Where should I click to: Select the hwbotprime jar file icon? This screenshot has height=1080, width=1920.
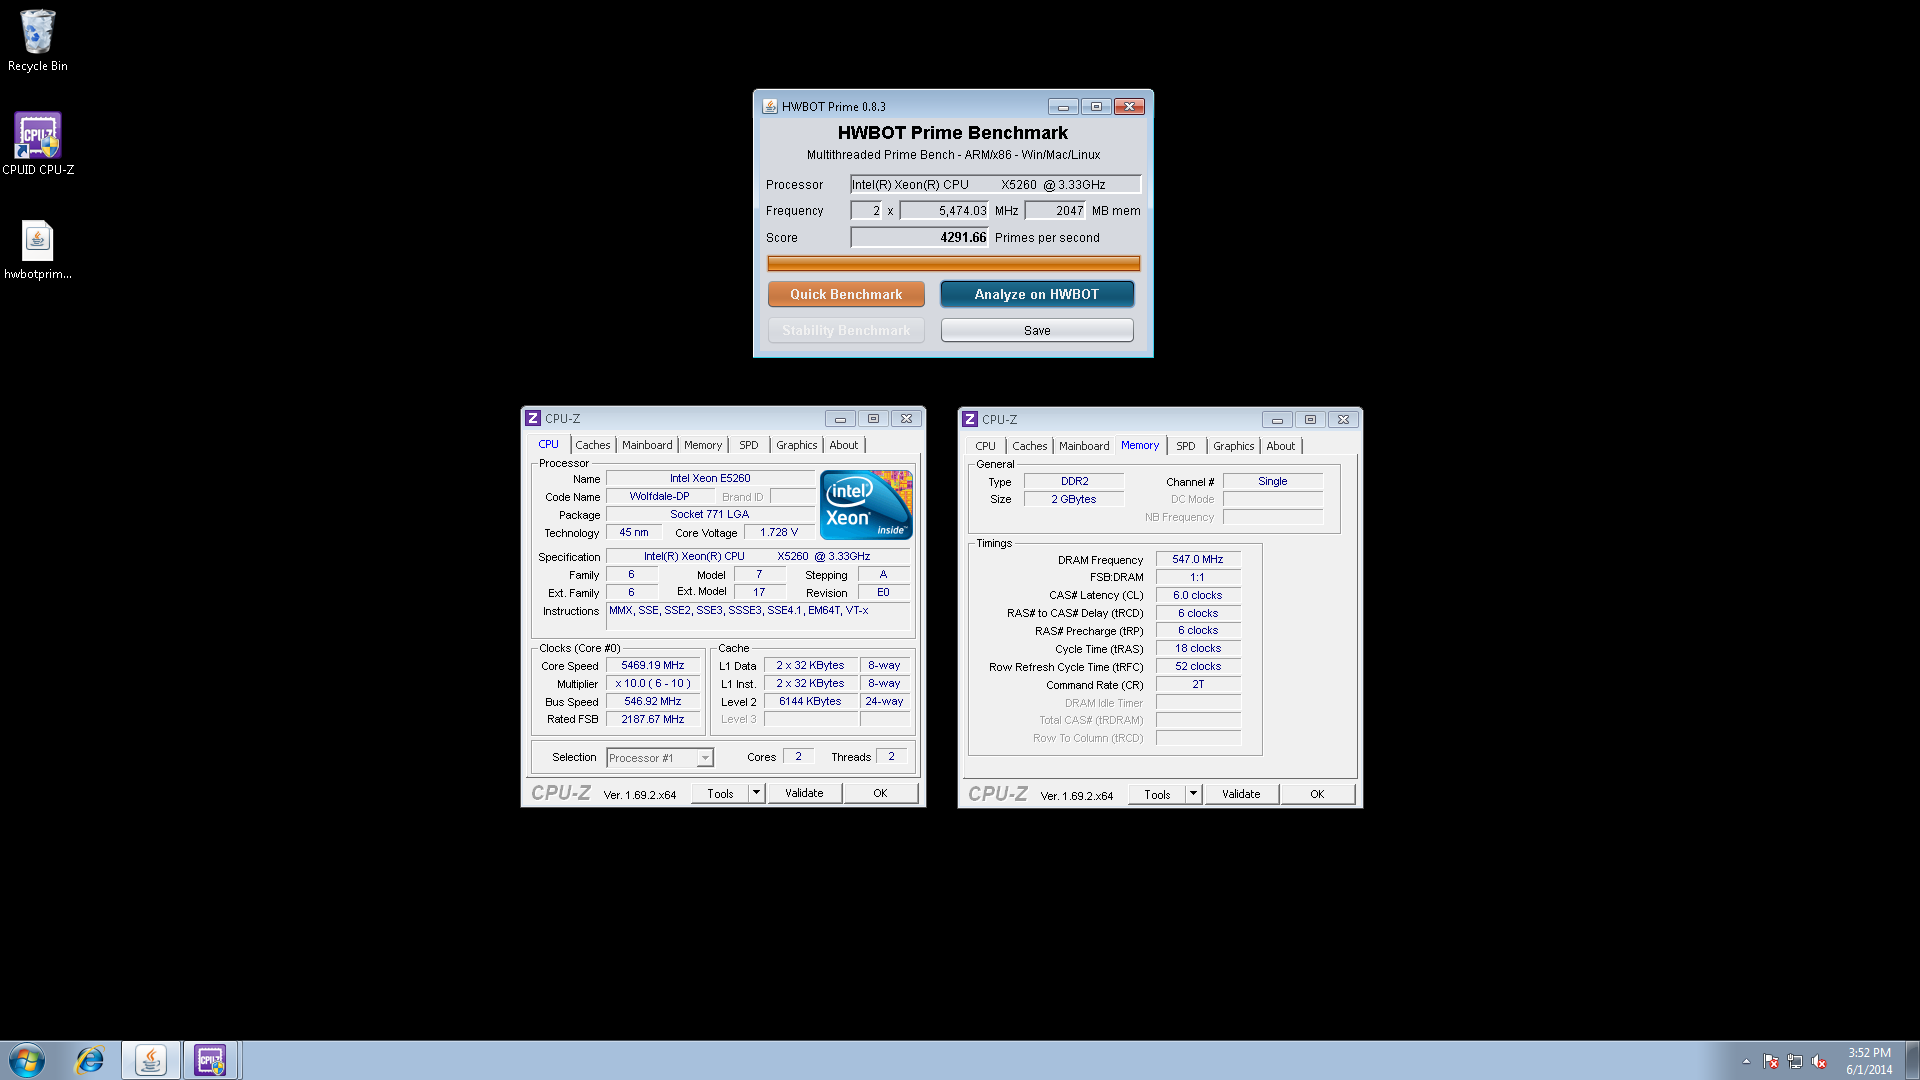point(38,249)
